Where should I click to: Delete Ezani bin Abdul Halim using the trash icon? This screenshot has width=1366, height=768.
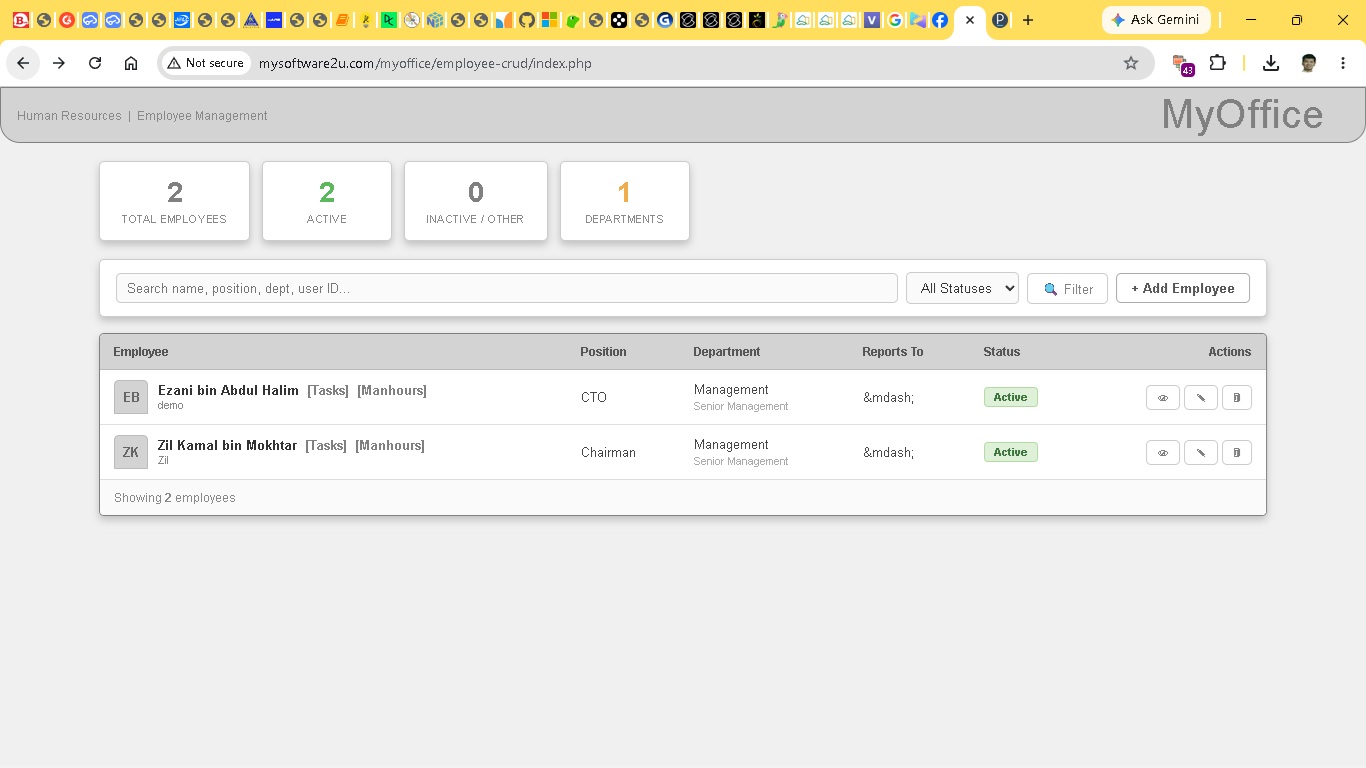[x=1237, y=397]
